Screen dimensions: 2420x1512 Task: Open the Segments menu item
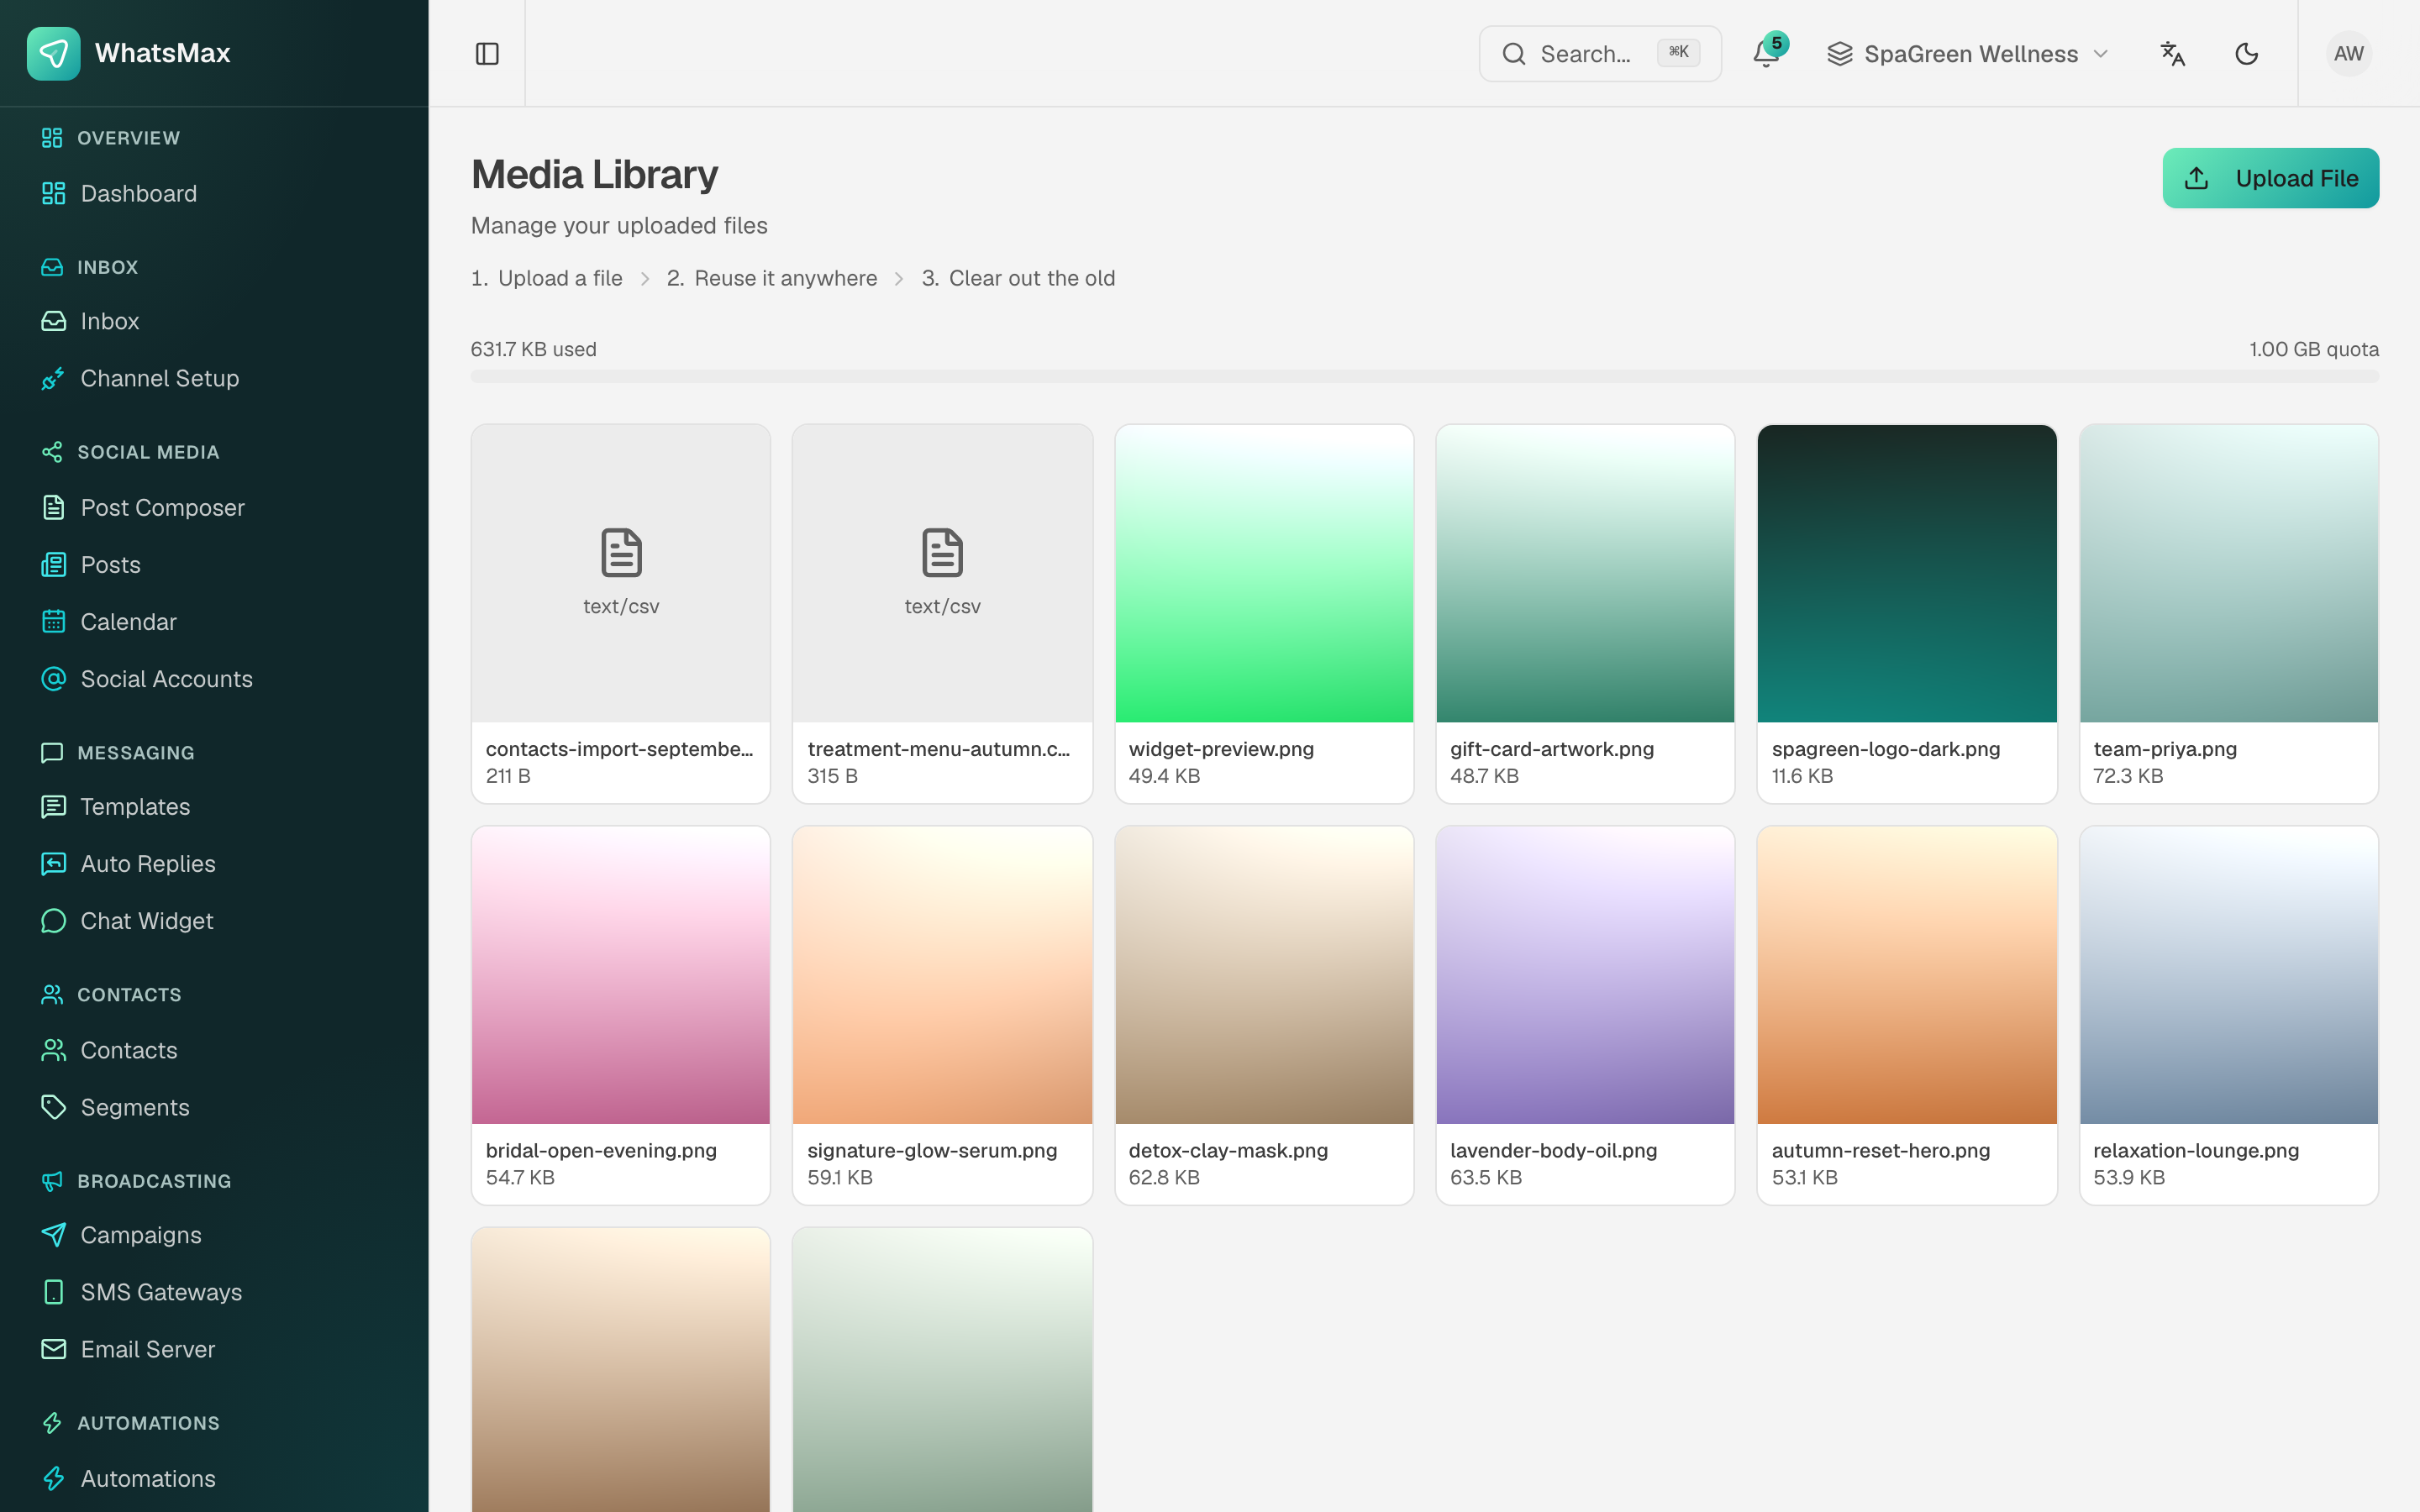click(x=214, y=1107)
